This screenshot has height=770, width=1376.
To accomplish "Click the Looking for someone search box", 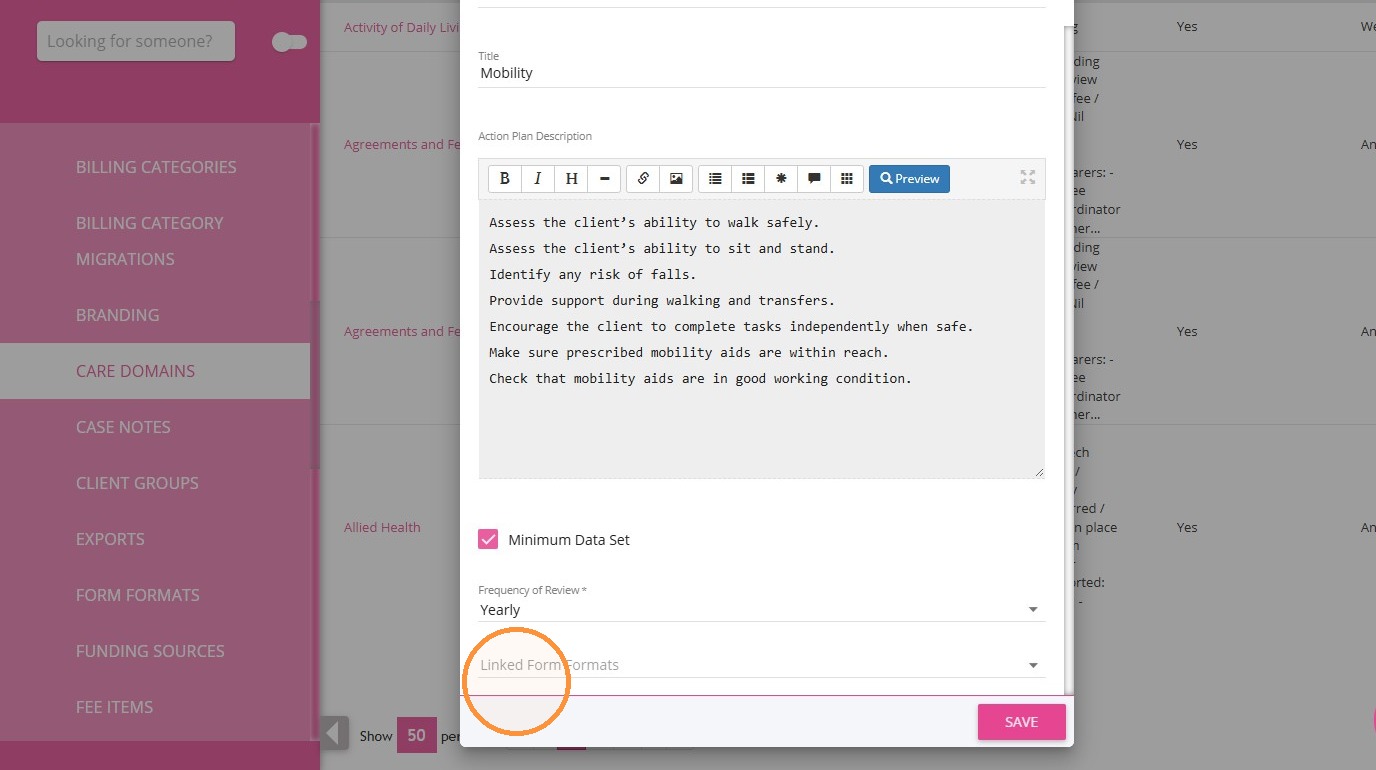I will point(136,41).
